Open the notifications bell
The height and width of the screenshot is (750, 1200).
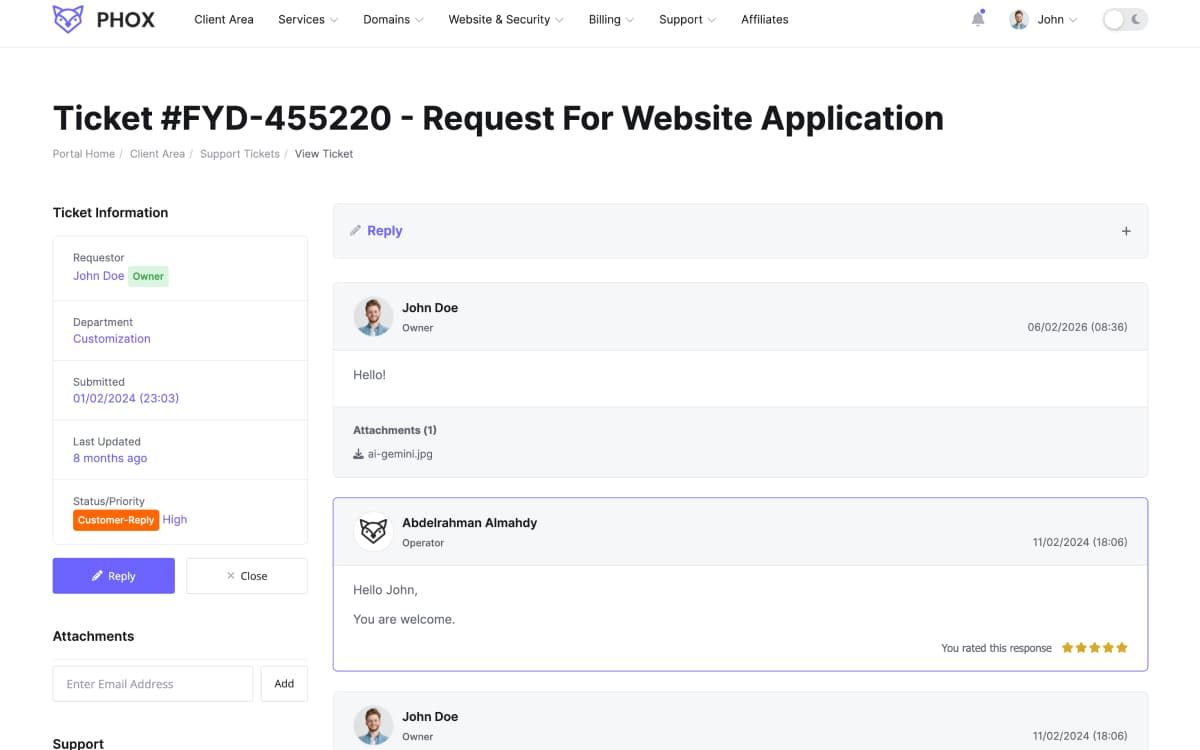[978, 19]
